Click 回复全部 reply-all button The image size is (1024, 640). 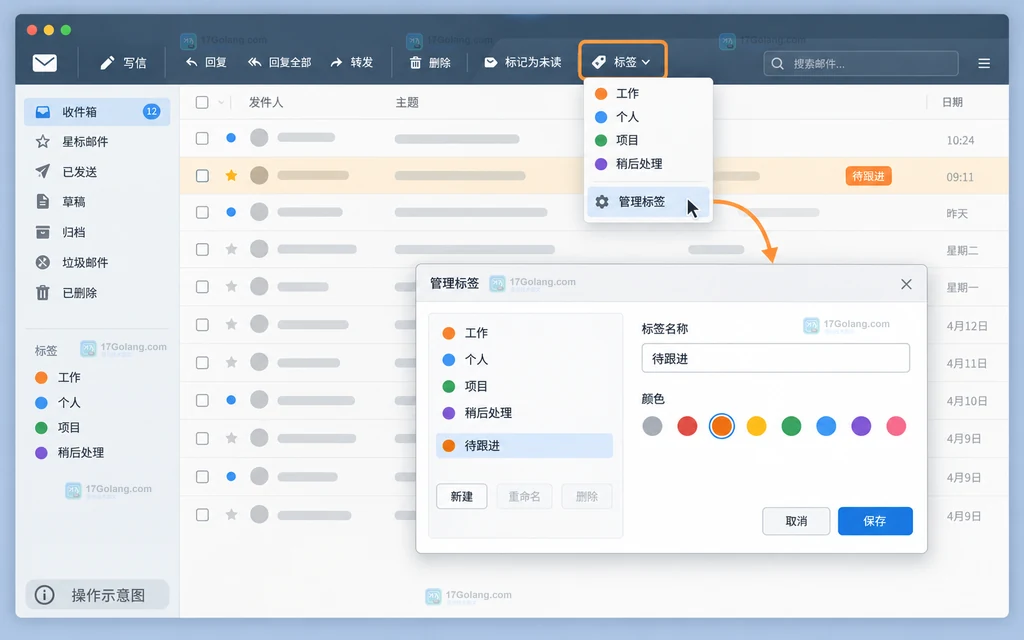pos(280,63)
